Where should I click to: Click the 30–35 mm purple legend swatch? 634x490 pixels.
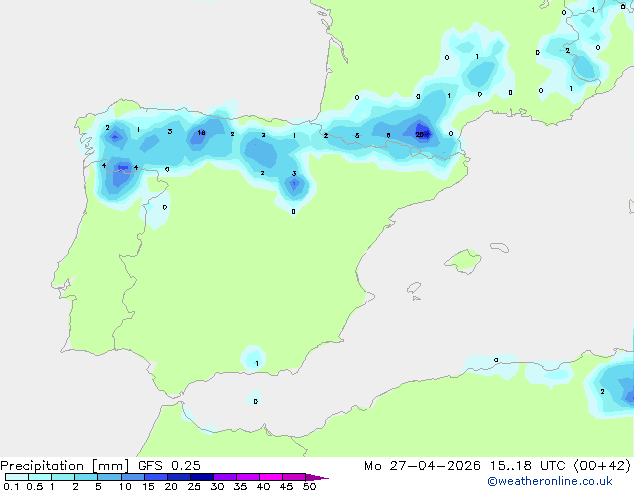coord(225,477)
